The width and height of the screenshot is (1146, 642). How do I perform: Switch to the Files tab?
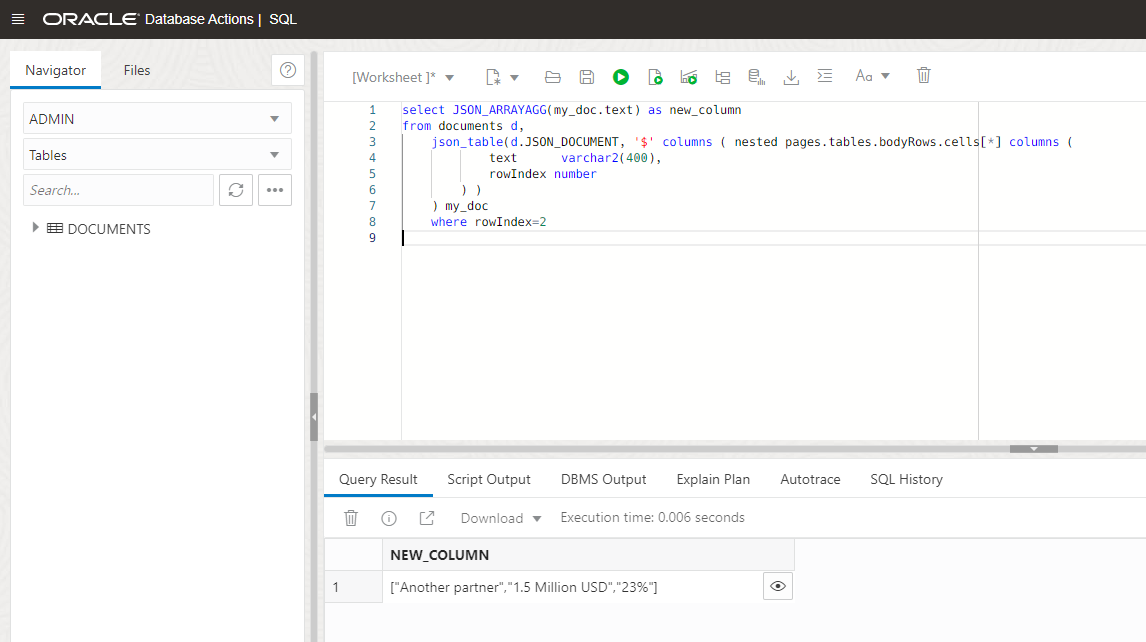point(137,70)
